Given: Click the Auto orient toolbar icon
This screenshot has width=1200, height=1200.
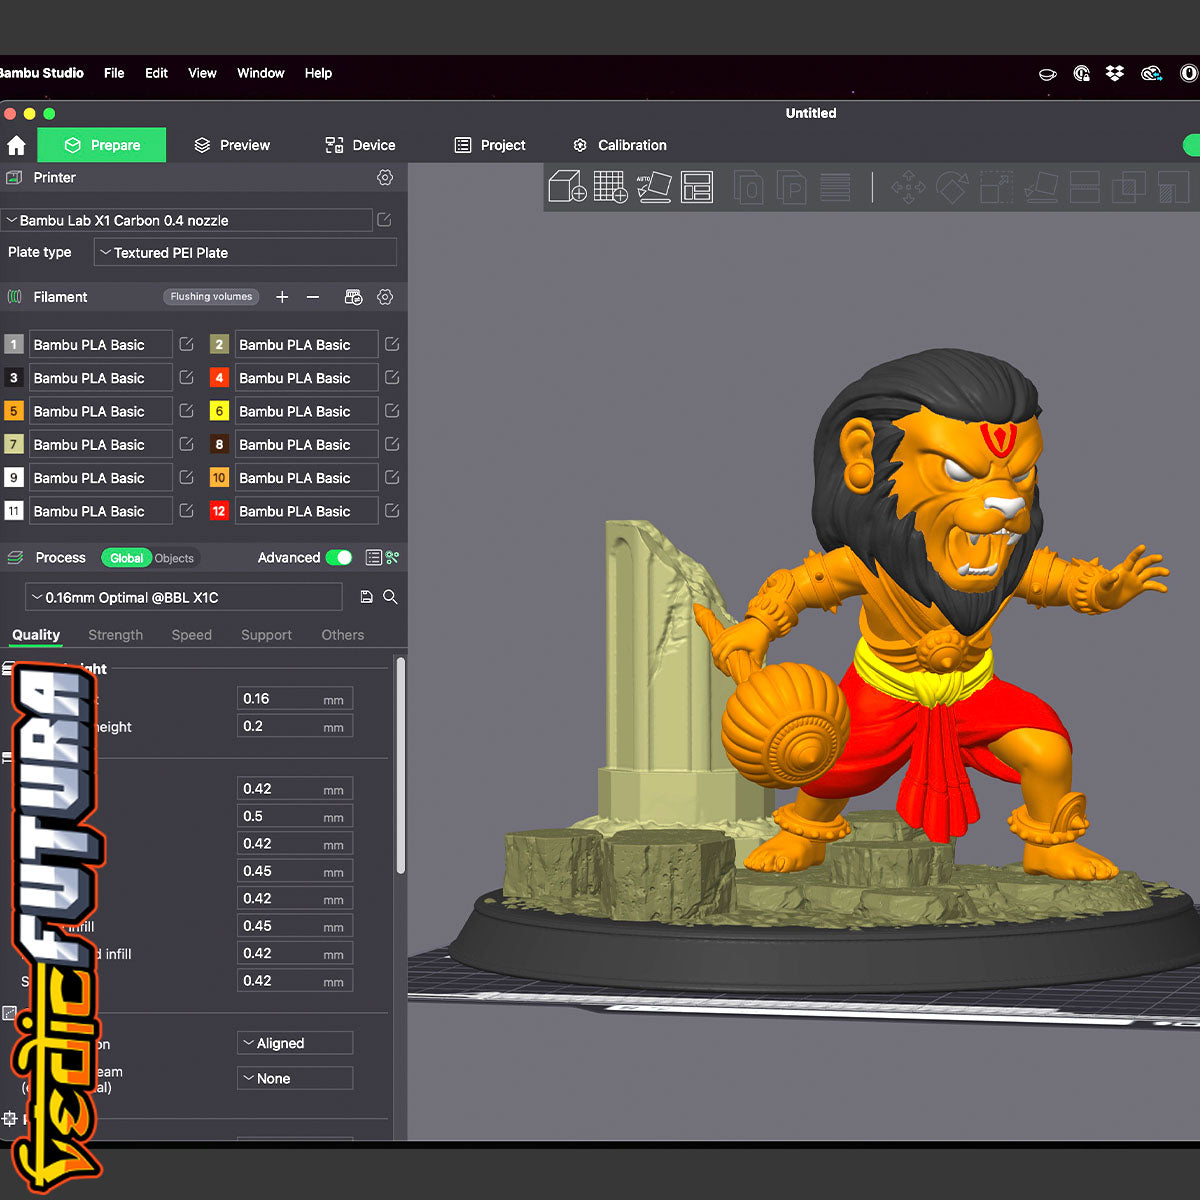Looking at the screenshot, I should coord(654,187).
